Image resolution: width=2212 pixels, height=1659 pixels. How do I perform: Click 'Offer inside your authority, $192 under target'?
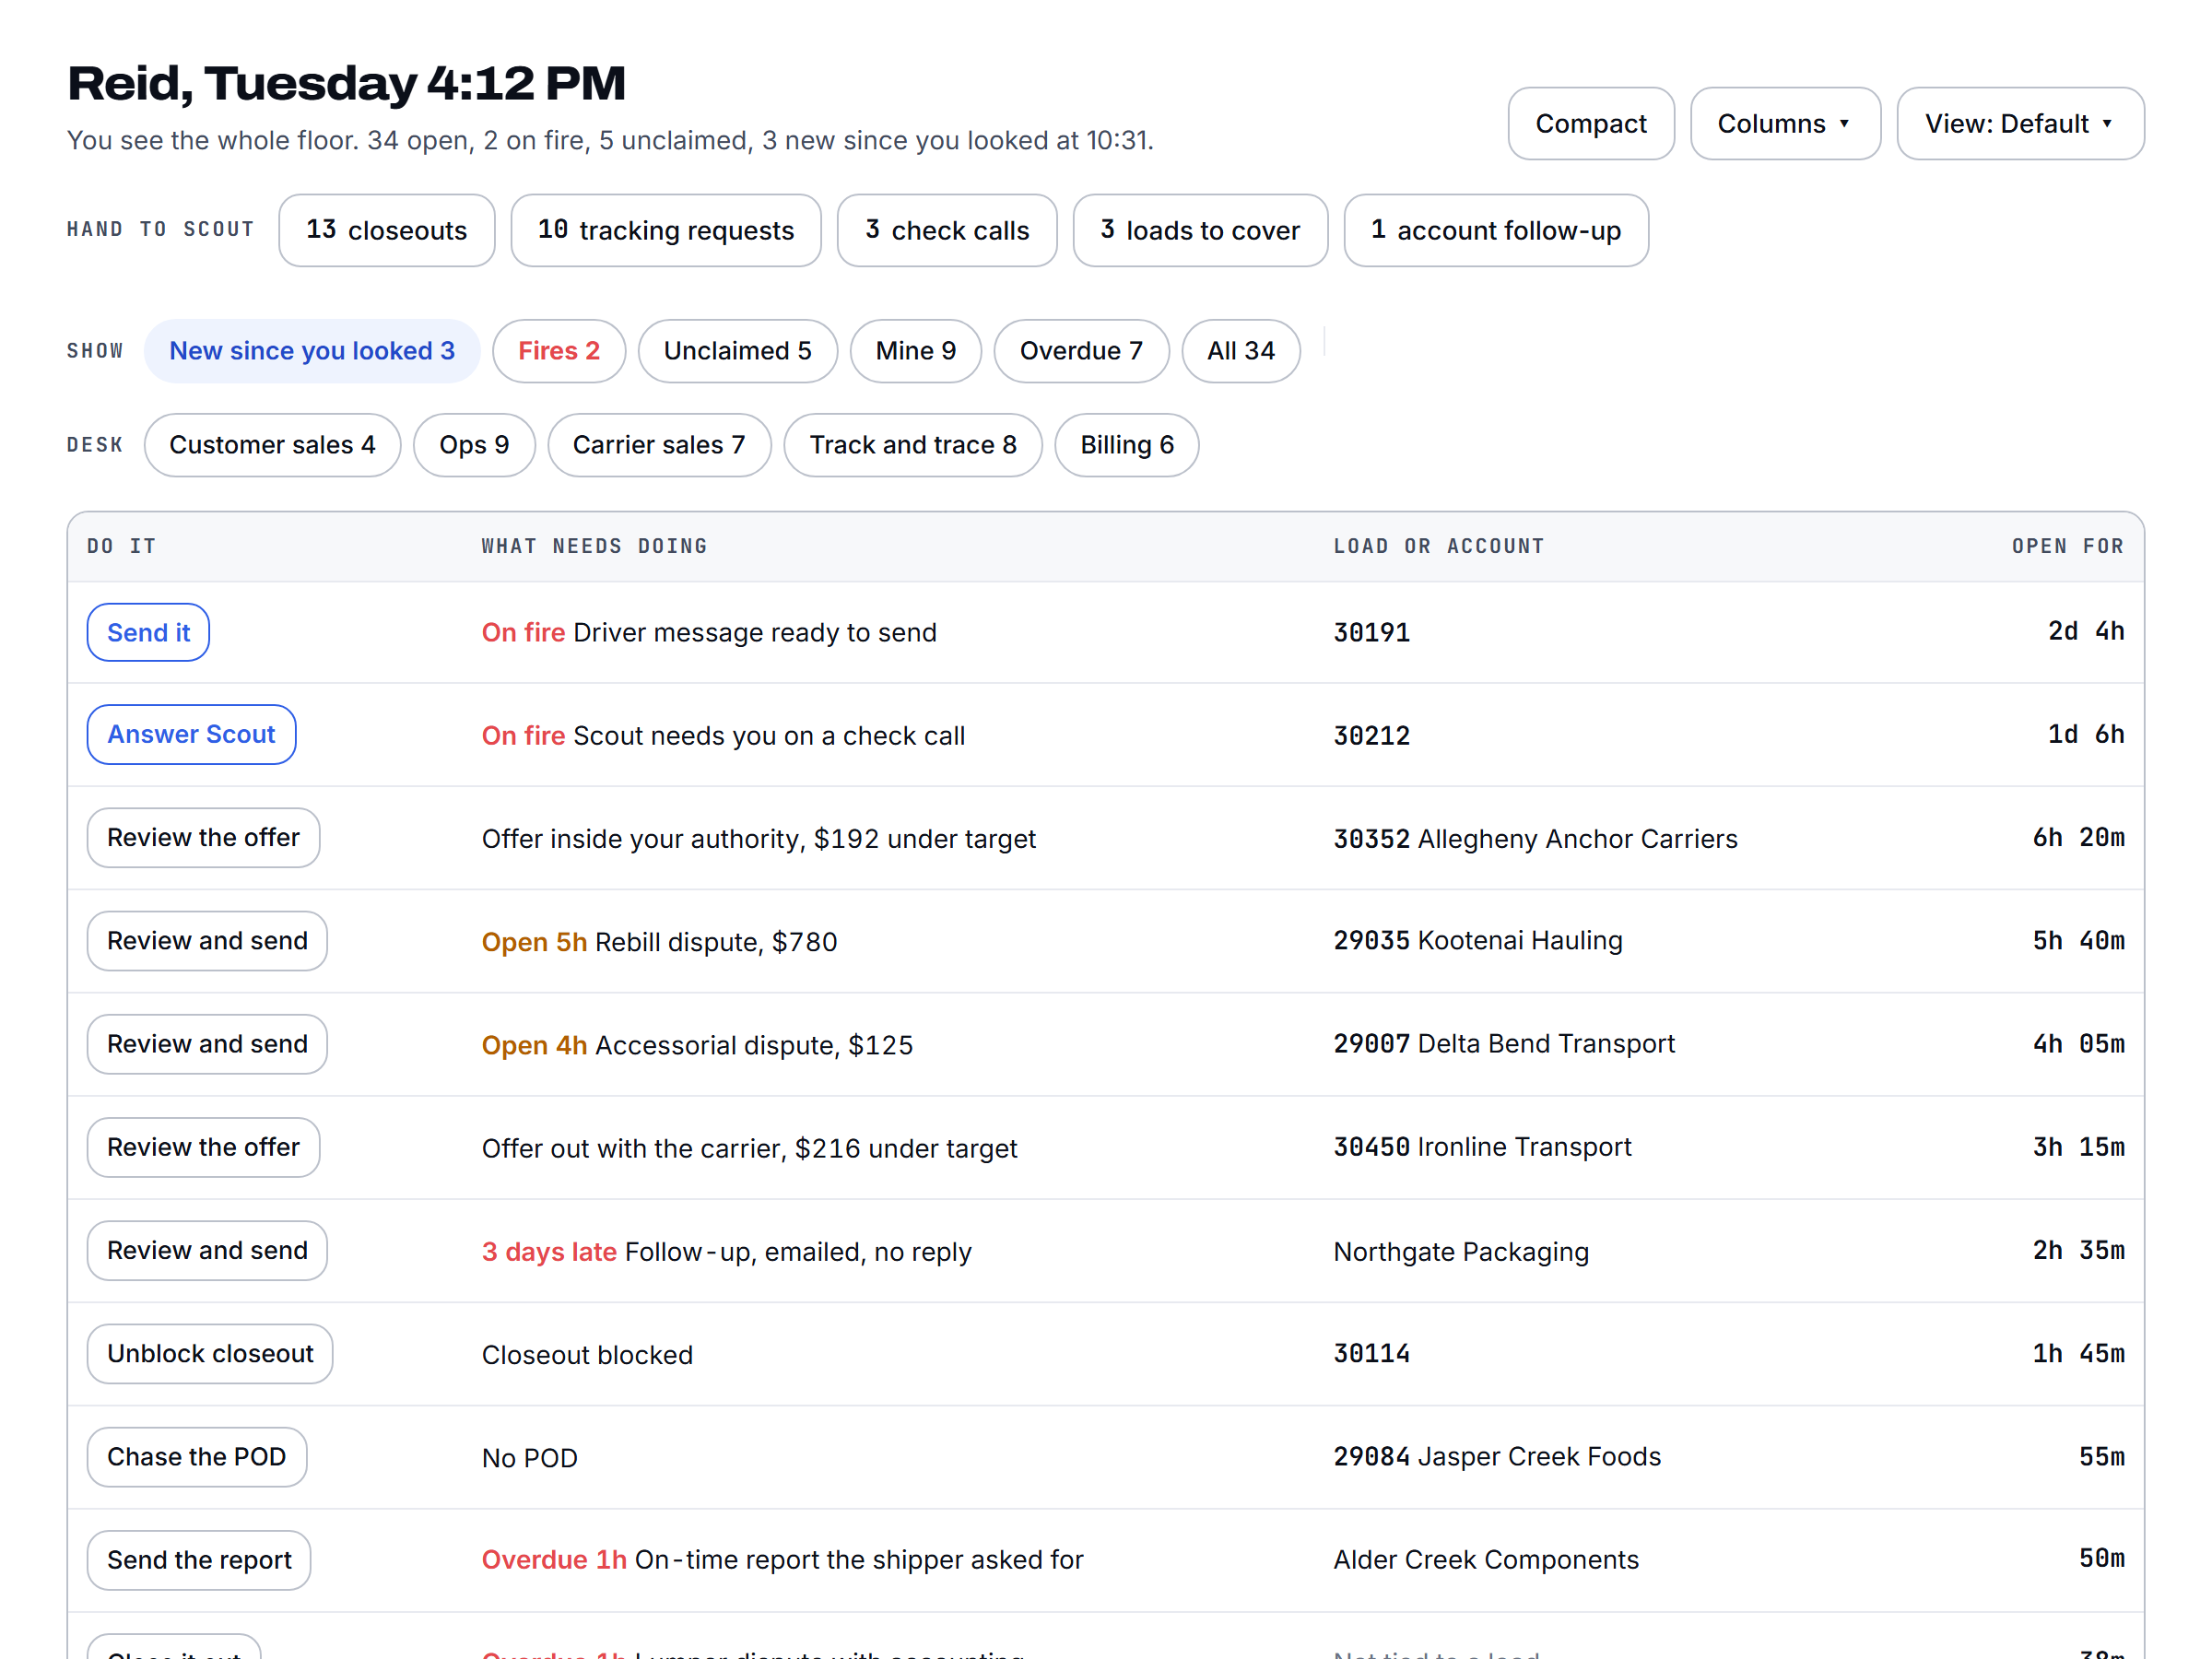(758, 838)
